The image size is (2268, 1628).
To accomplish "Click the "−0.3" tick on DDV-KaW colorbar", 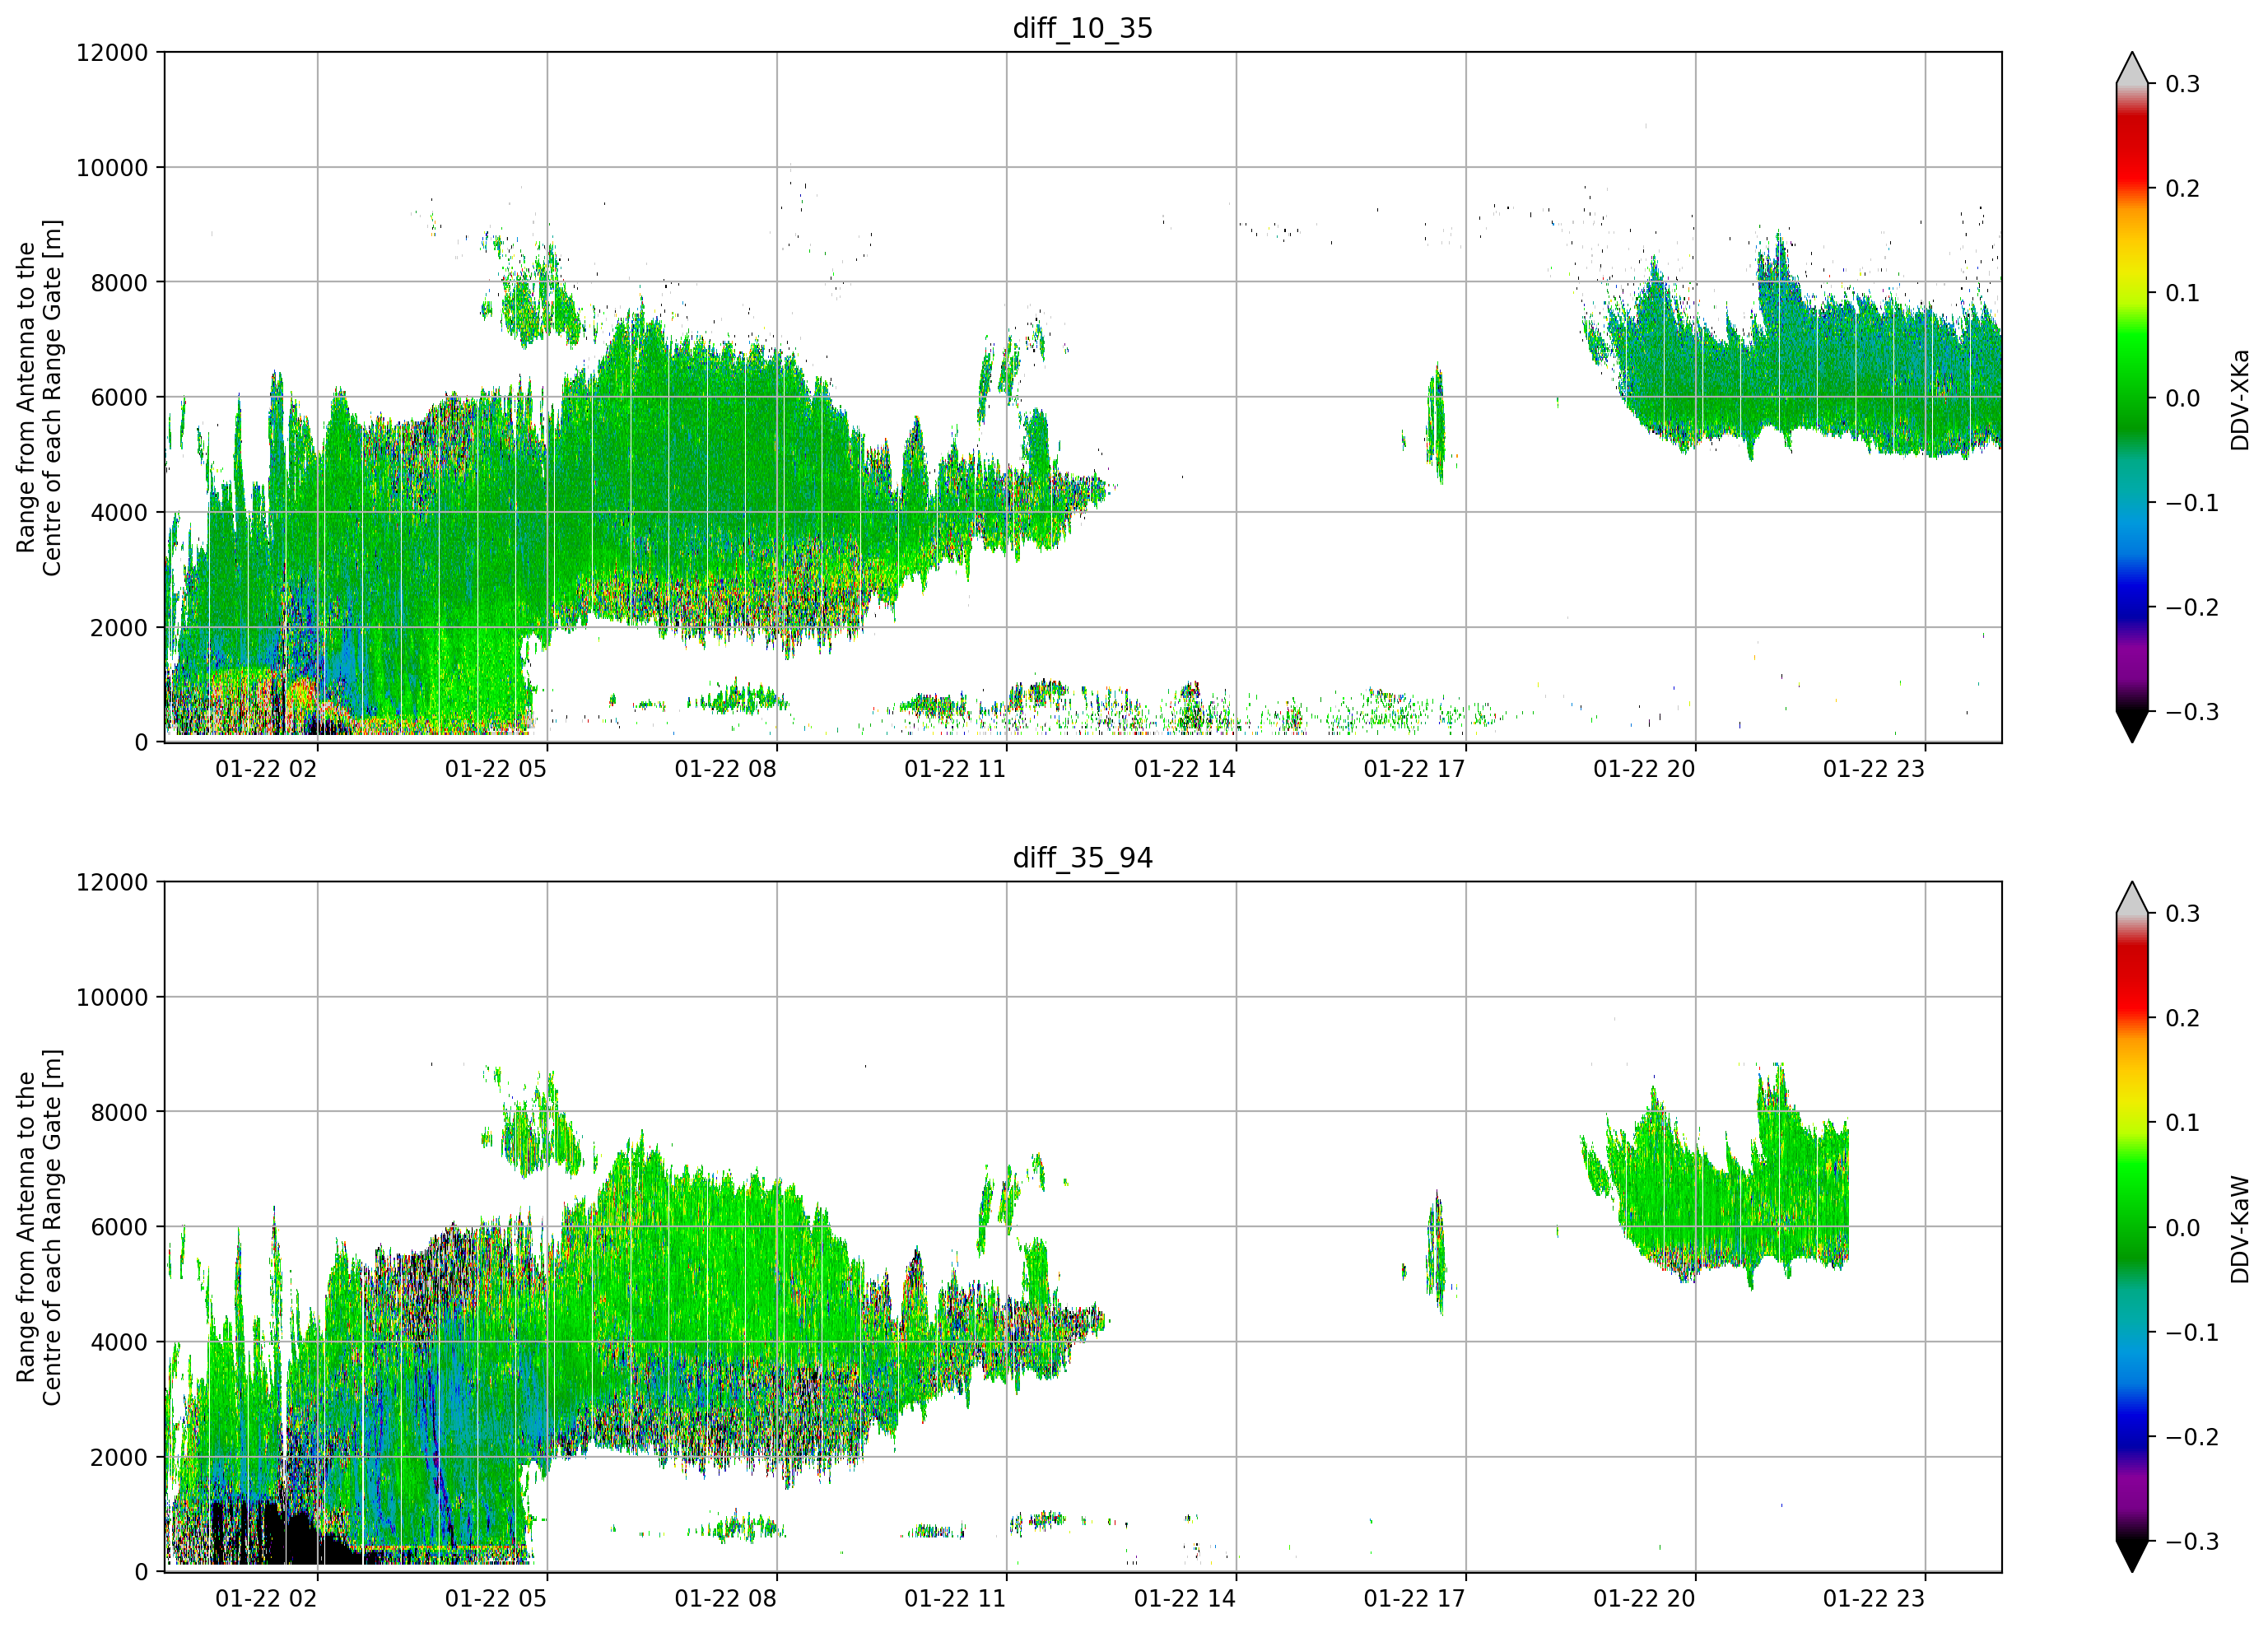I will [2192, 1542].
